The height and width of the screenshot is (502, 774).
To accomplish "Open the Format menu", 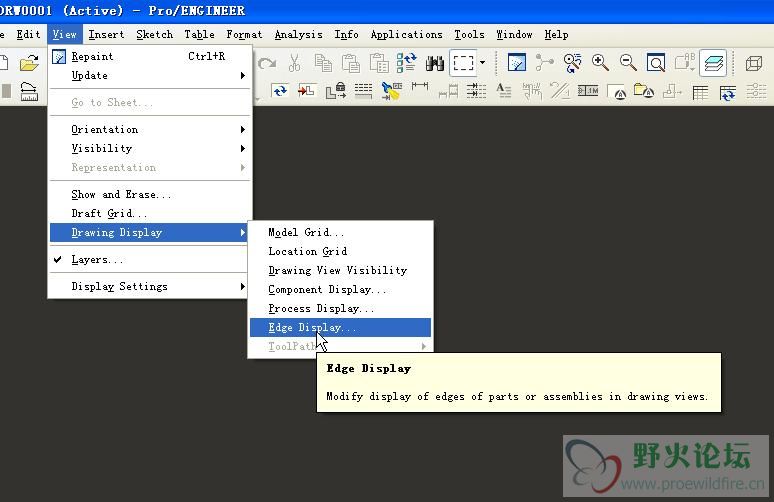I will coord(244,35).
